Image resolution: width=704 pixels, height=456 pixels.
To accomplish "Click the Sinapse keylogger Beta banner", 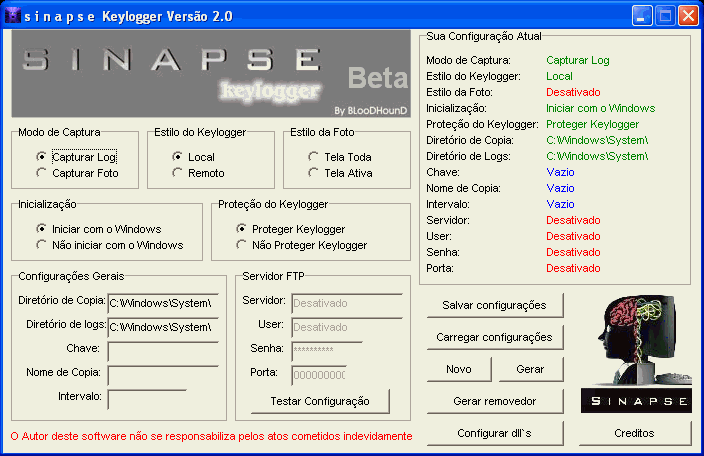I will [x=211, y=75].
